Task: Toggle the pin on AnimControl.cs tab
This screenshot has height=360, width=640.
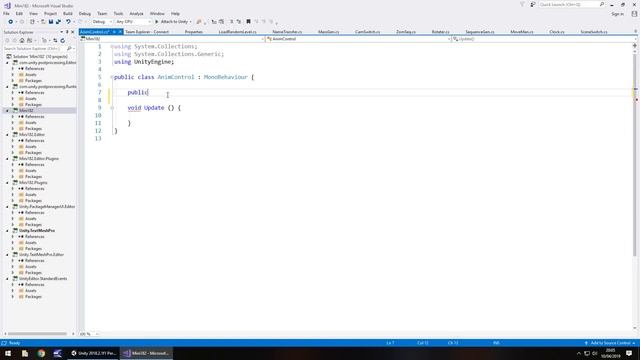Action: click(x=114, y=32)
